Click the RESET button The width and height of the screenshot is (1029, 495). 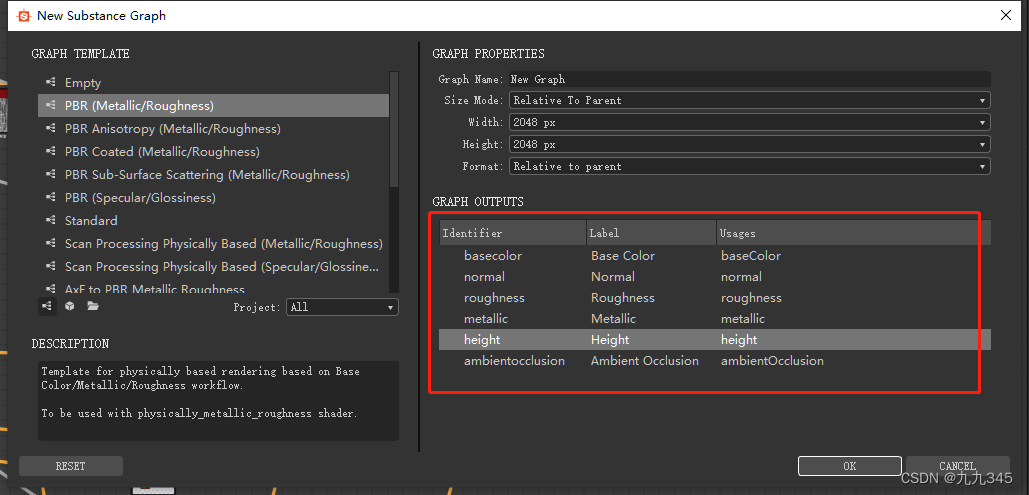point(71,466)
